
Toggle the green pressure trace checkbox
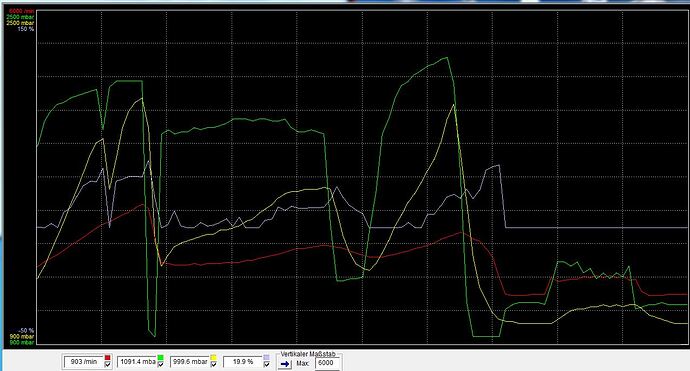click(x=161, y=364)
